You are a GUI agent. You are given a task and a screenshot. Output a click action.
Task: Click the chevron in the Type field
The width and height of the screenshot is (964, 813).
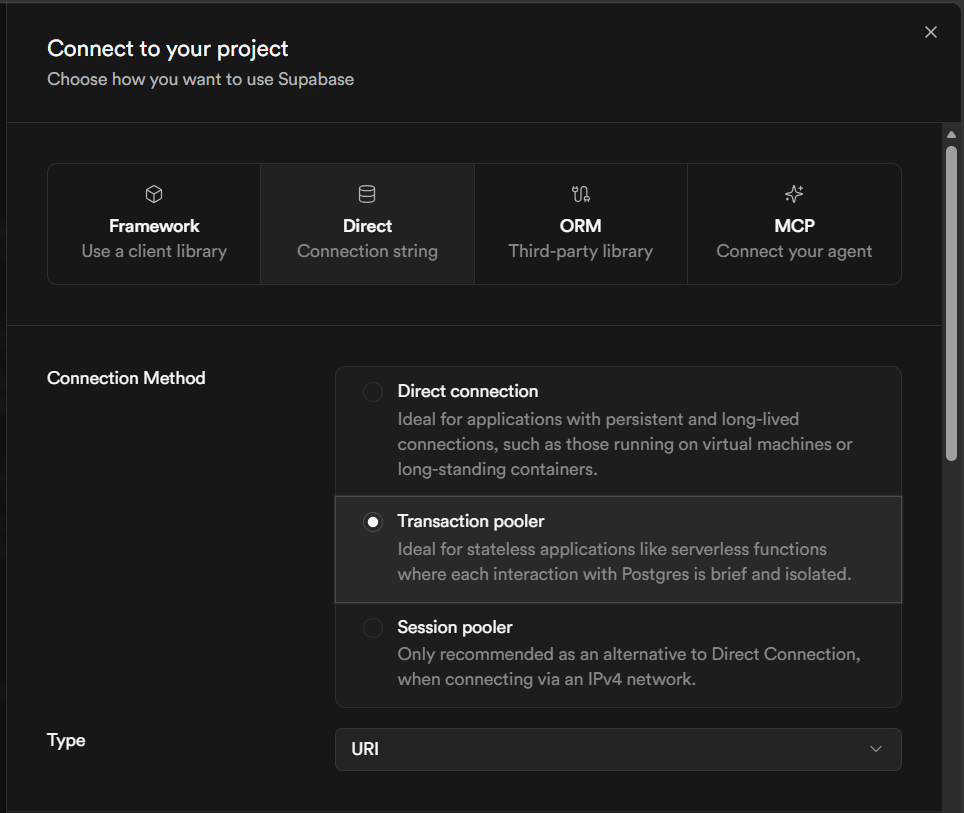876,749
